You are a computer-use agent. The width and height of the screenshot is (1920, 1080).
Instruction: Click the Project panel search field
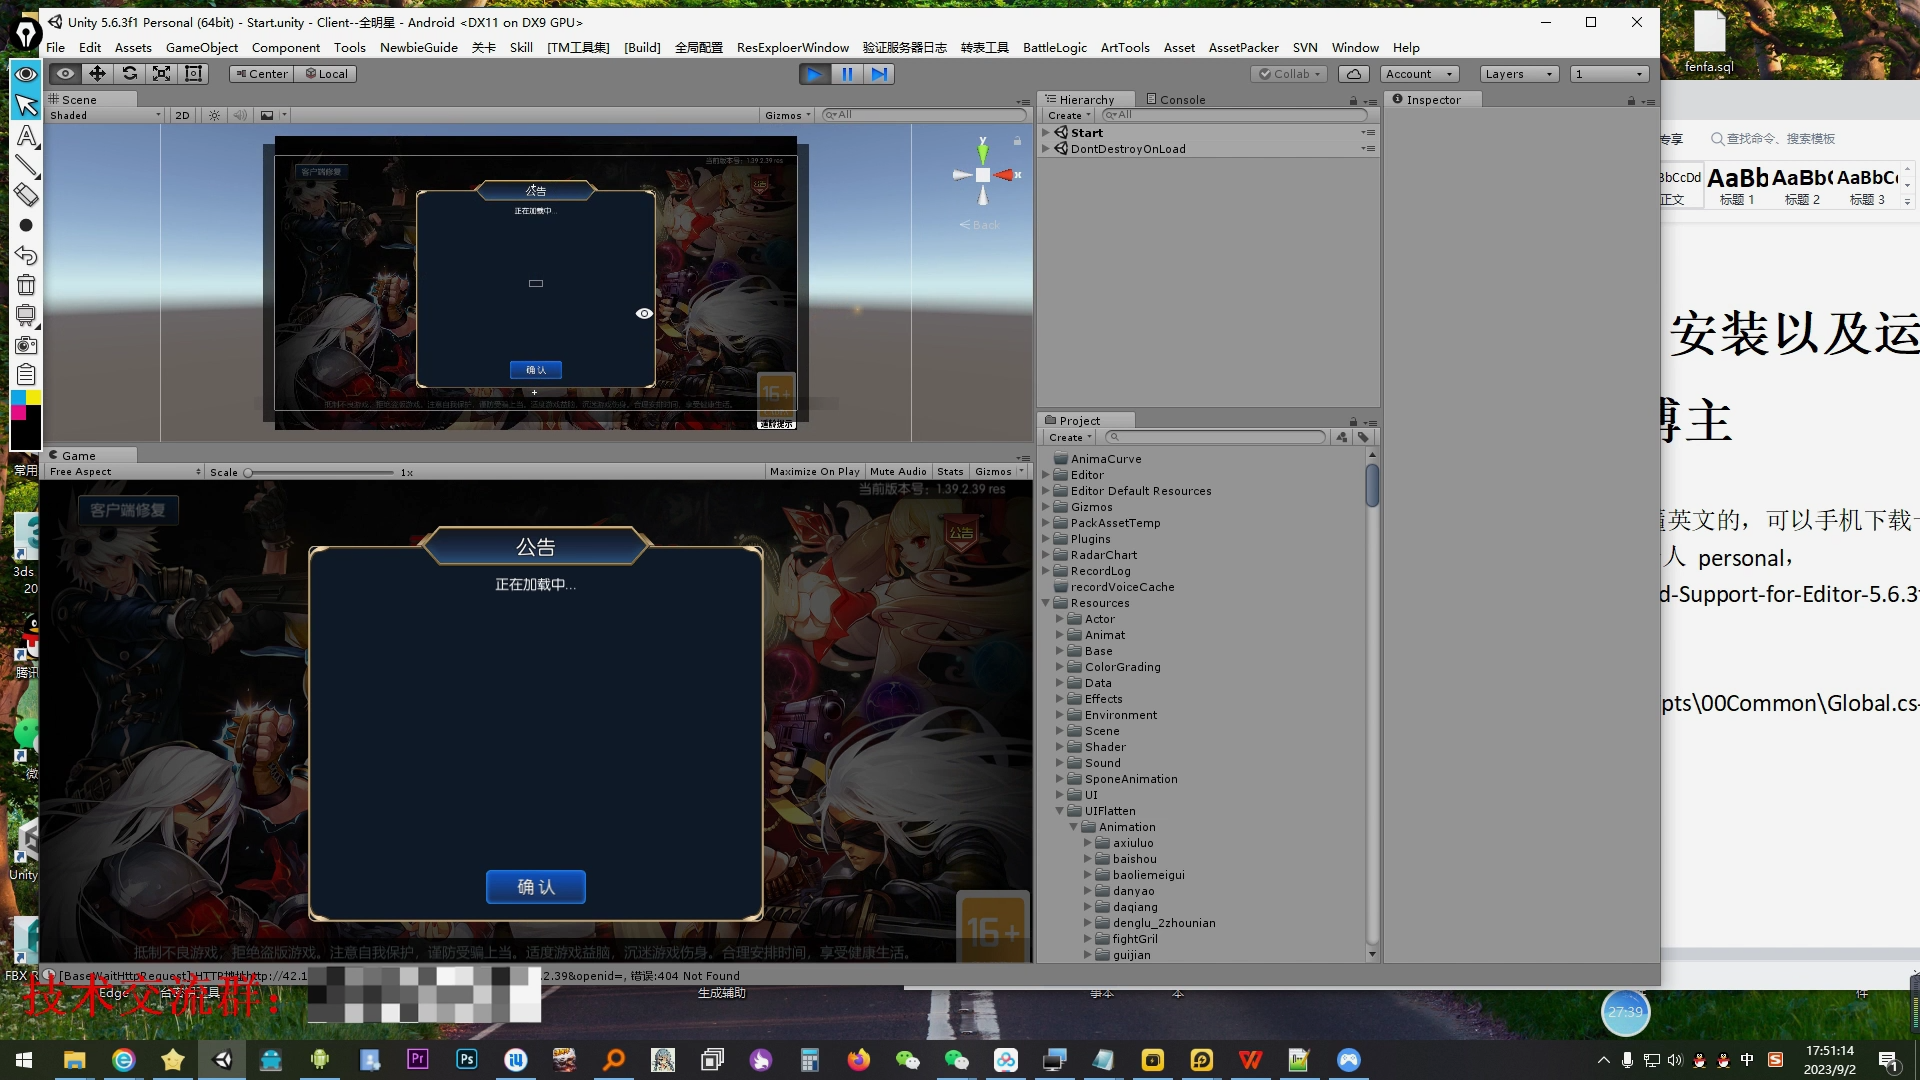1218,437
